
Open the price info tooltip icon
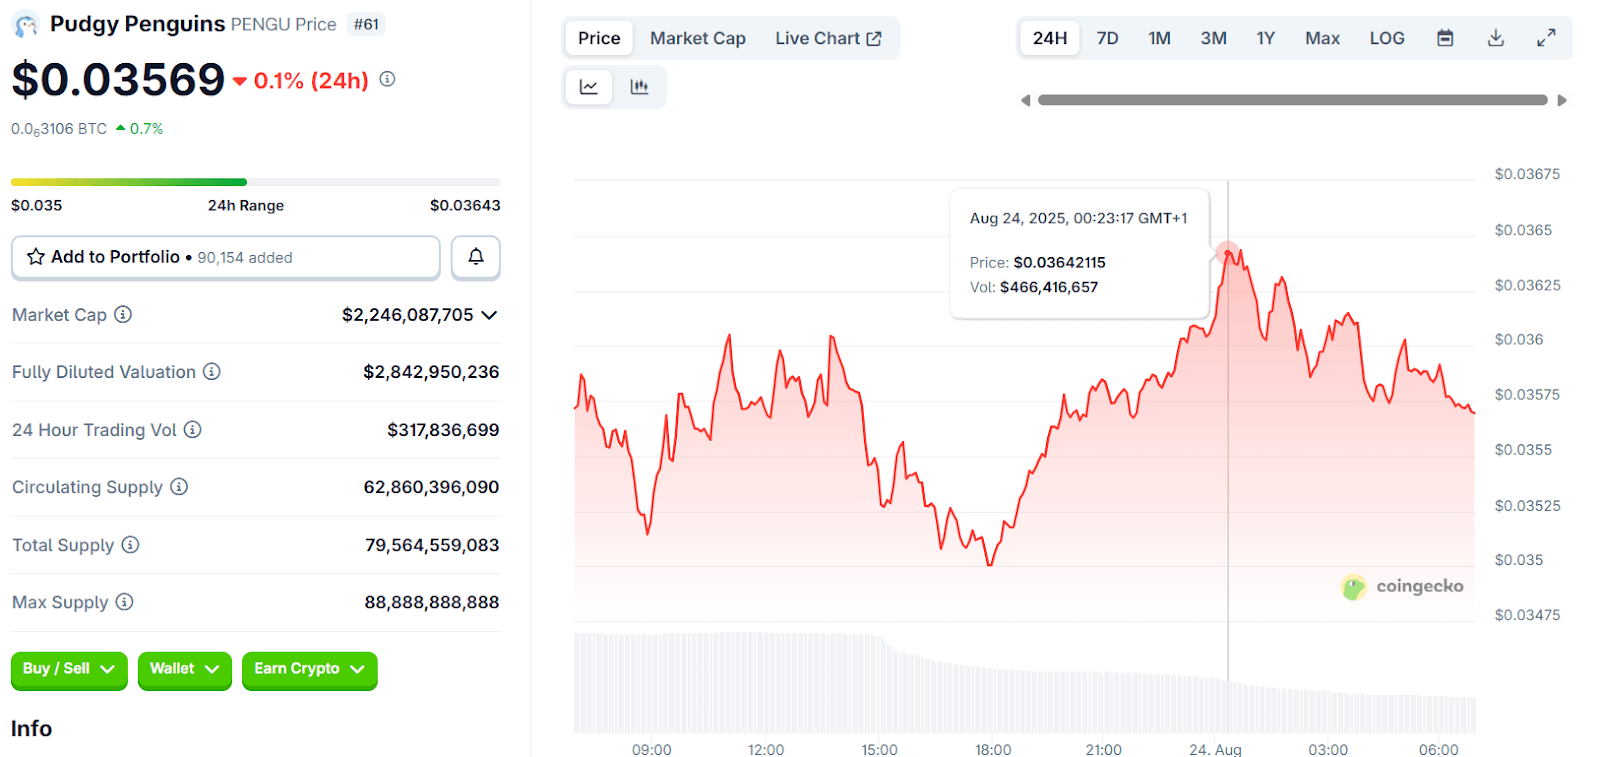tap(387, 79)
